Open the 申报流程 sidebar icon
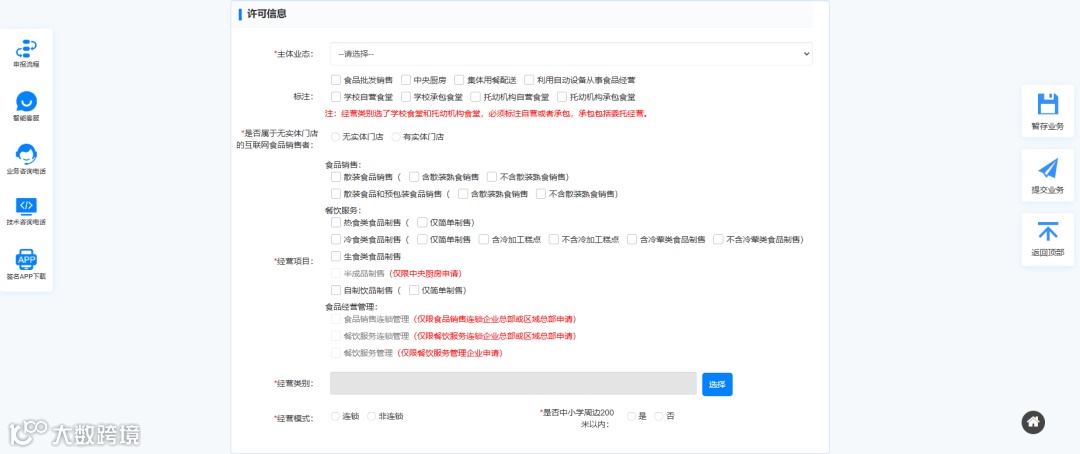Viewport: 1080px width, 454px height. (26, 48)
